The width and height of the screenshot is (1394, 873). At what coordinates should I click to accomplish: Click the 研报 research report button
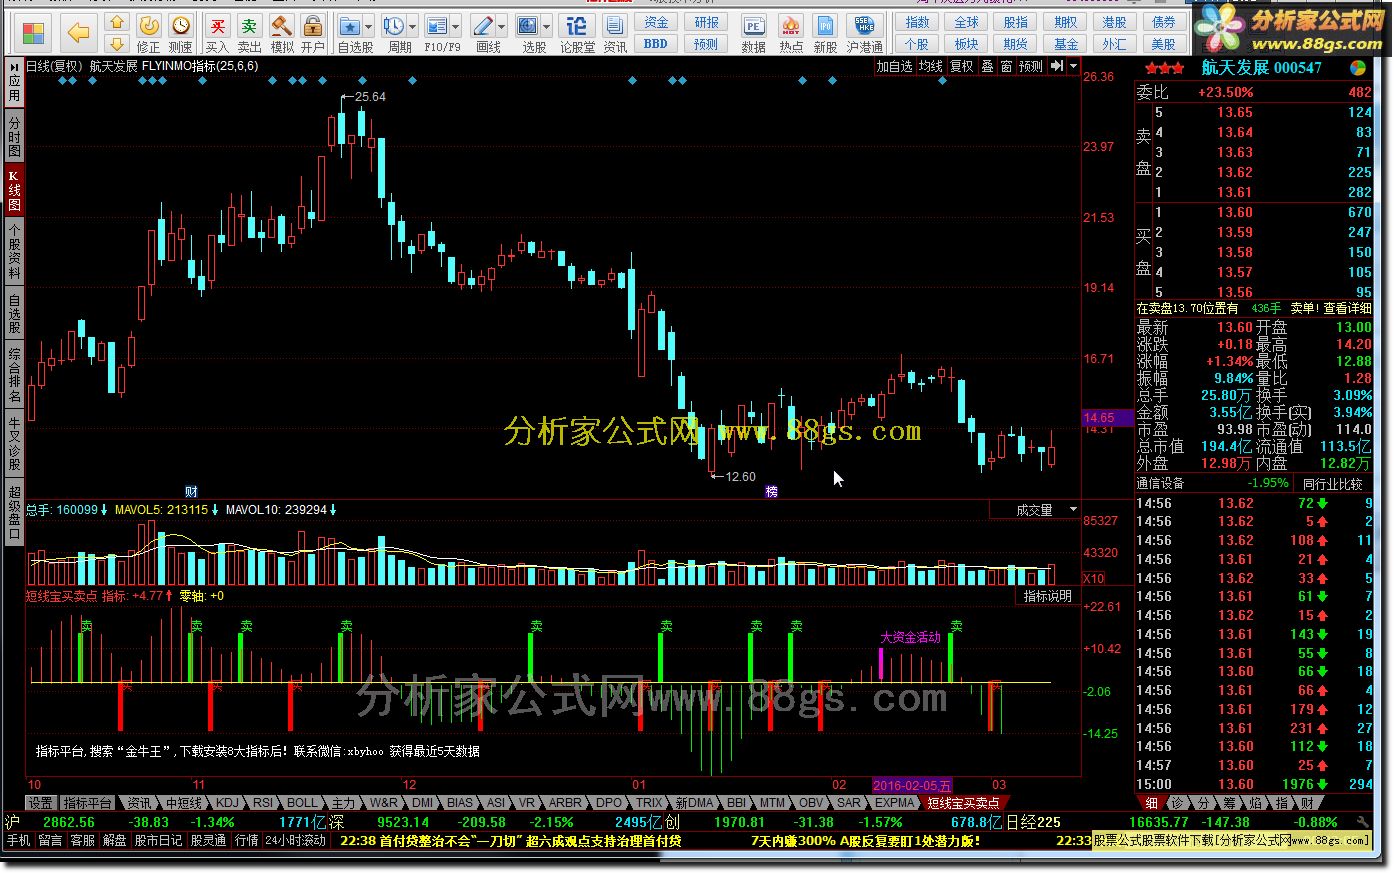[706, 22]
